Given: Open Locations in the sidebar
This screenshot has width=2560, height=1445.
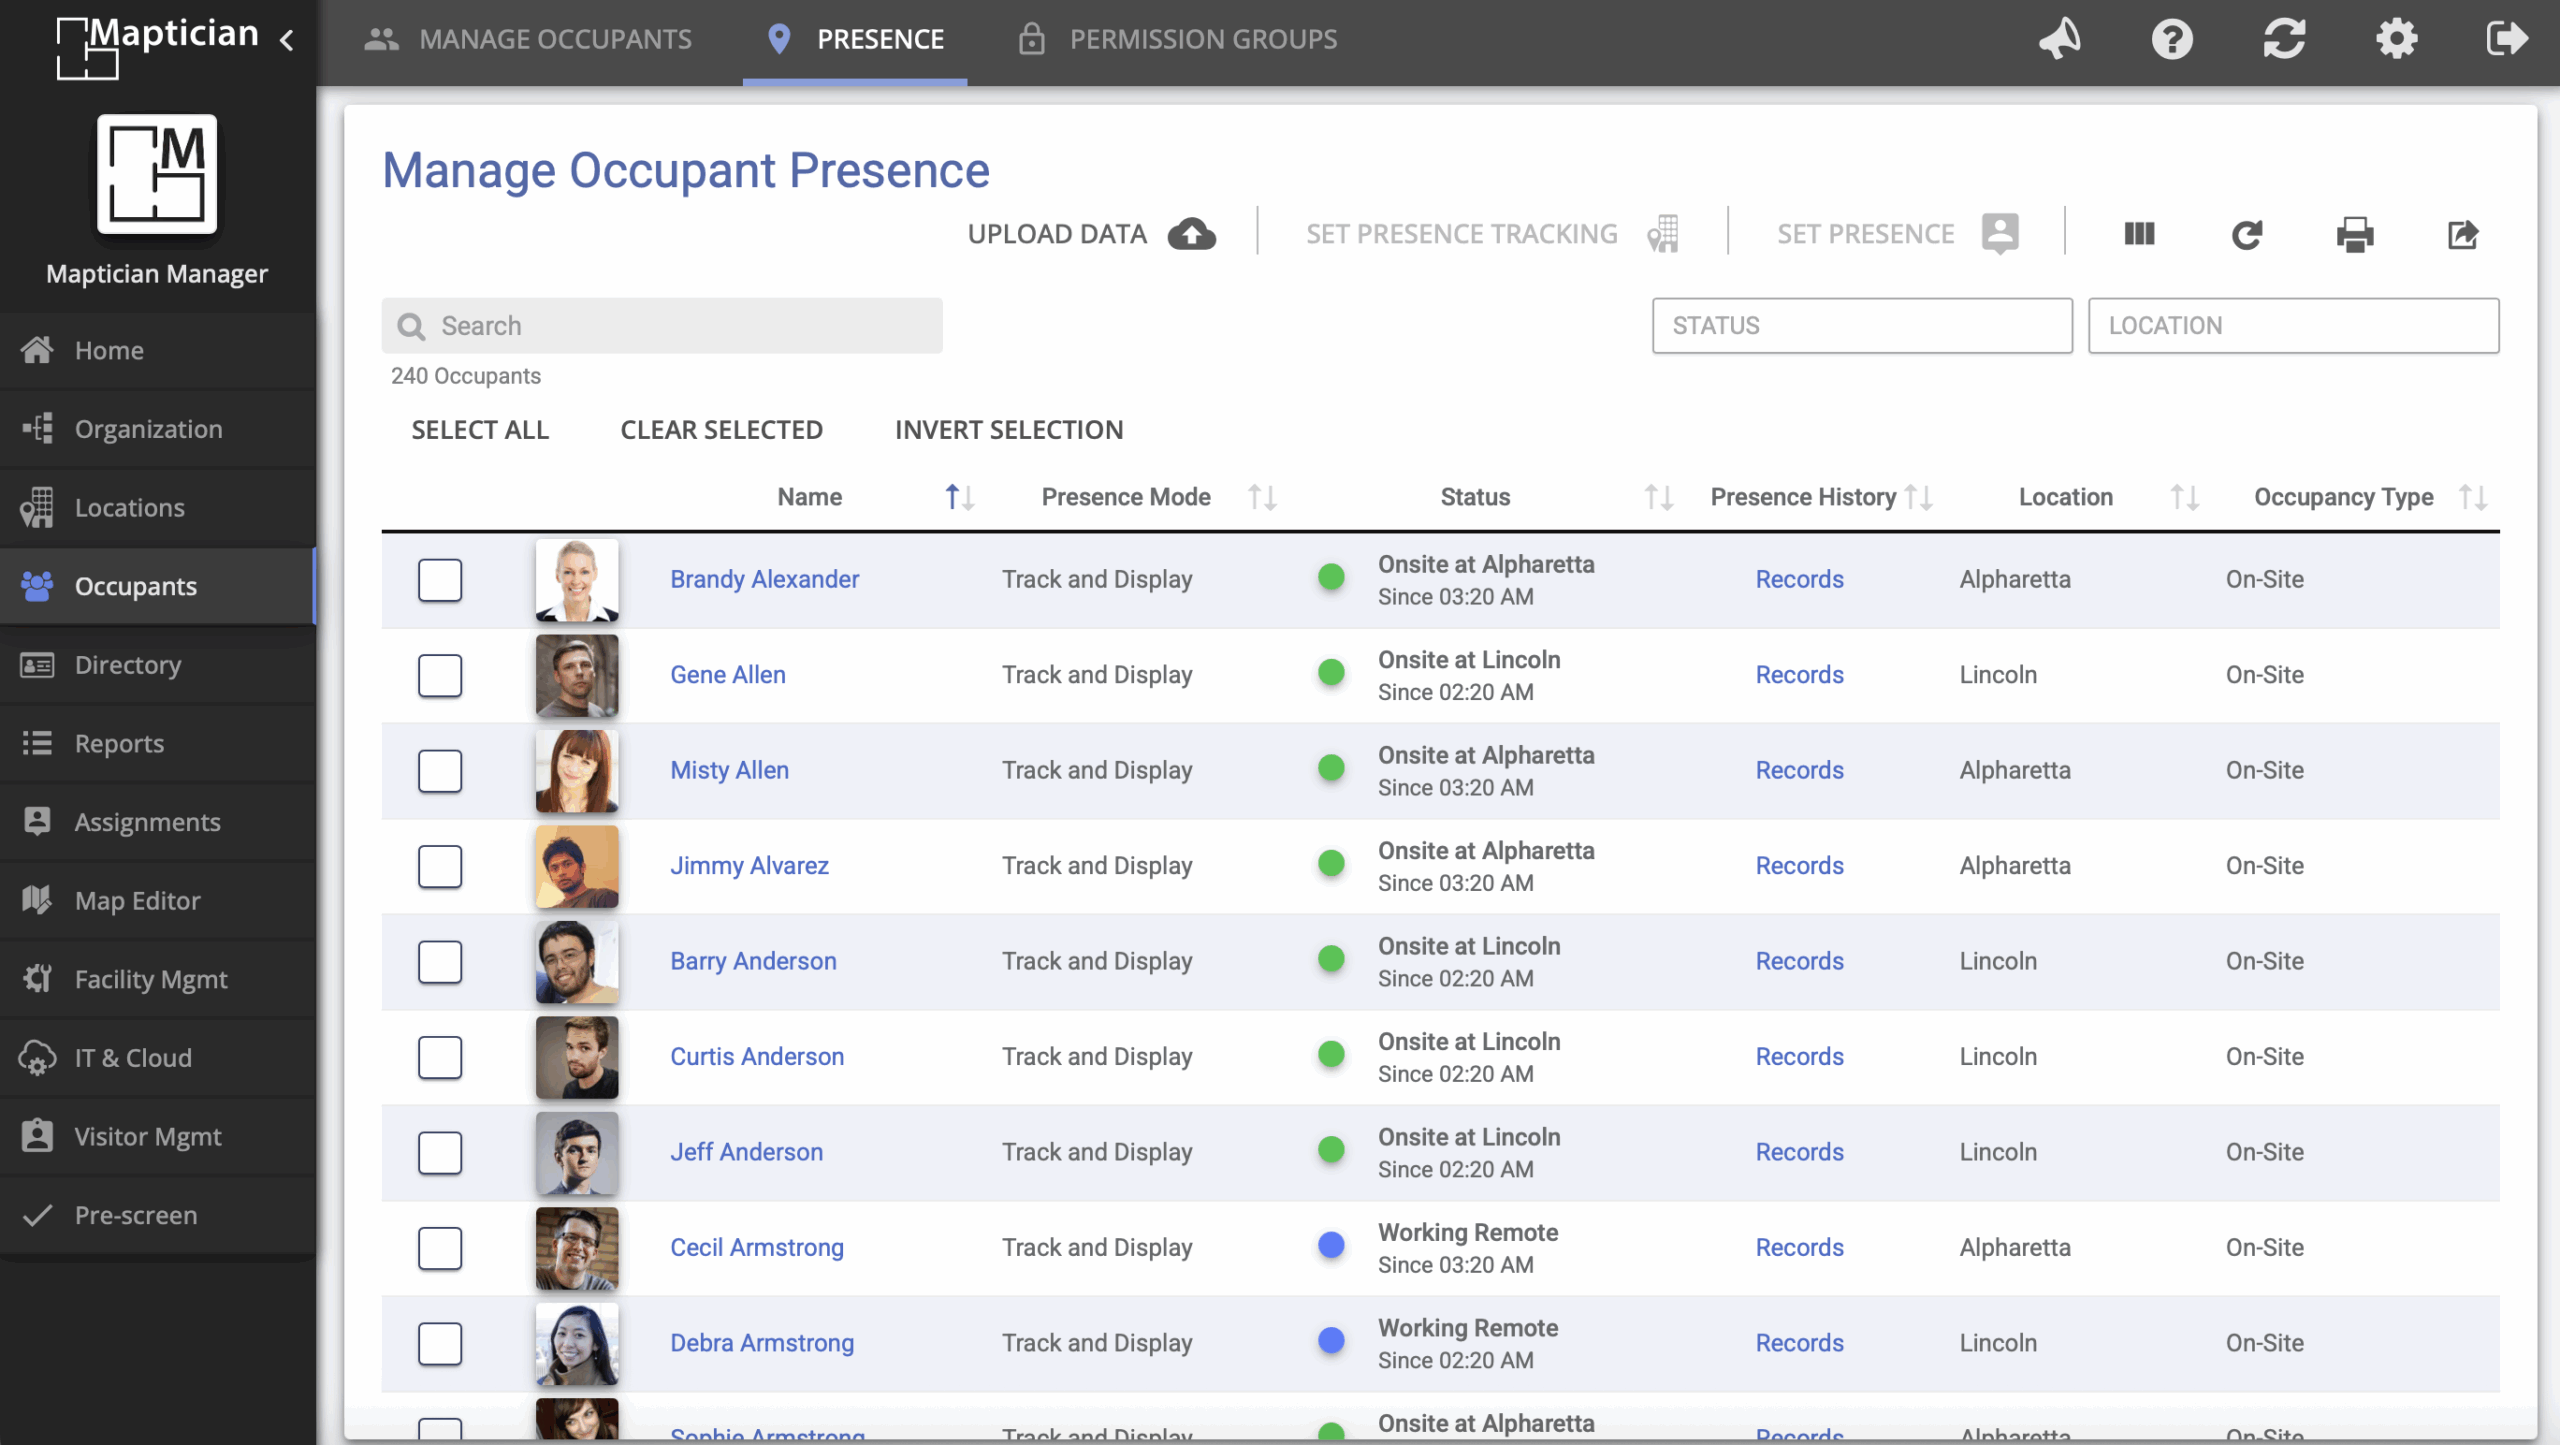Looking at the screenshot, I should 158,508.
